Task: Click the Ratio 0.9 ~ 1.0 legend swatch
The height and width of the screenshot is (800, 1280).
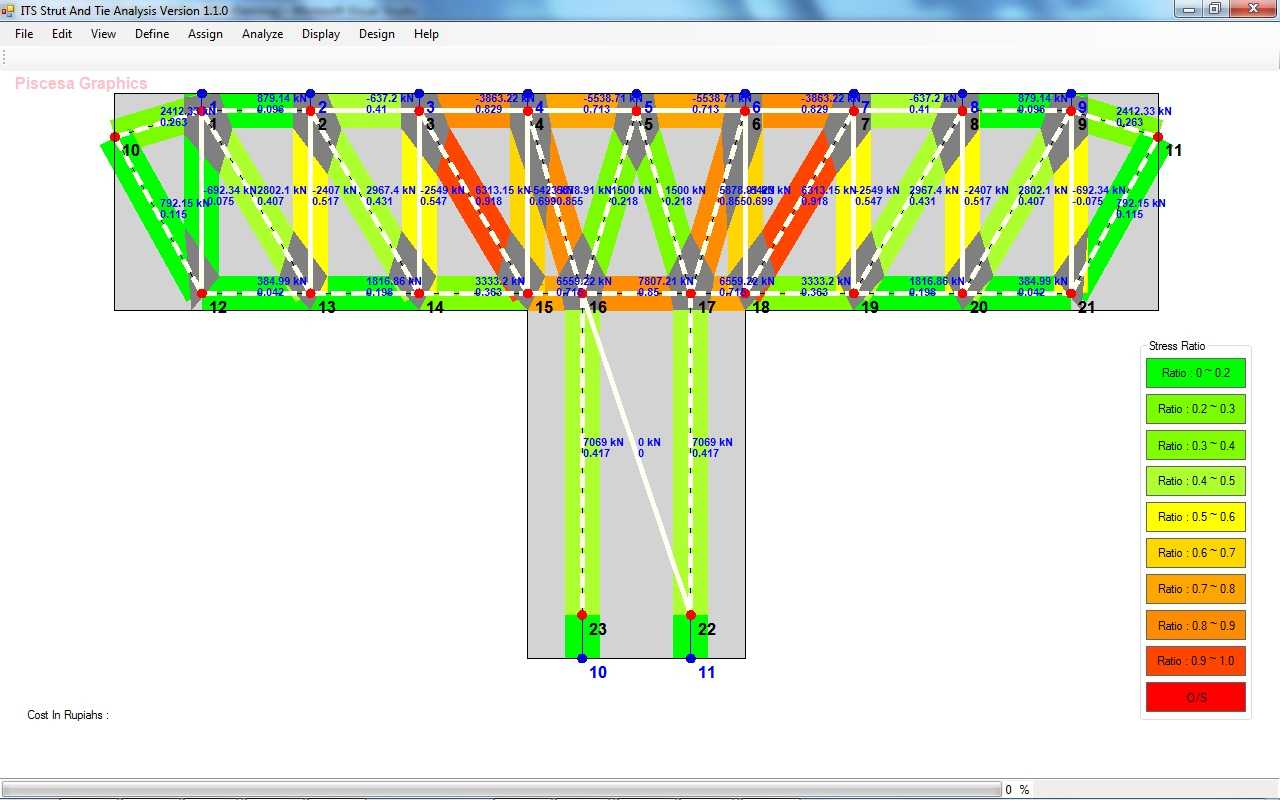Action: pyautogui.click(x=1196, y=661)
